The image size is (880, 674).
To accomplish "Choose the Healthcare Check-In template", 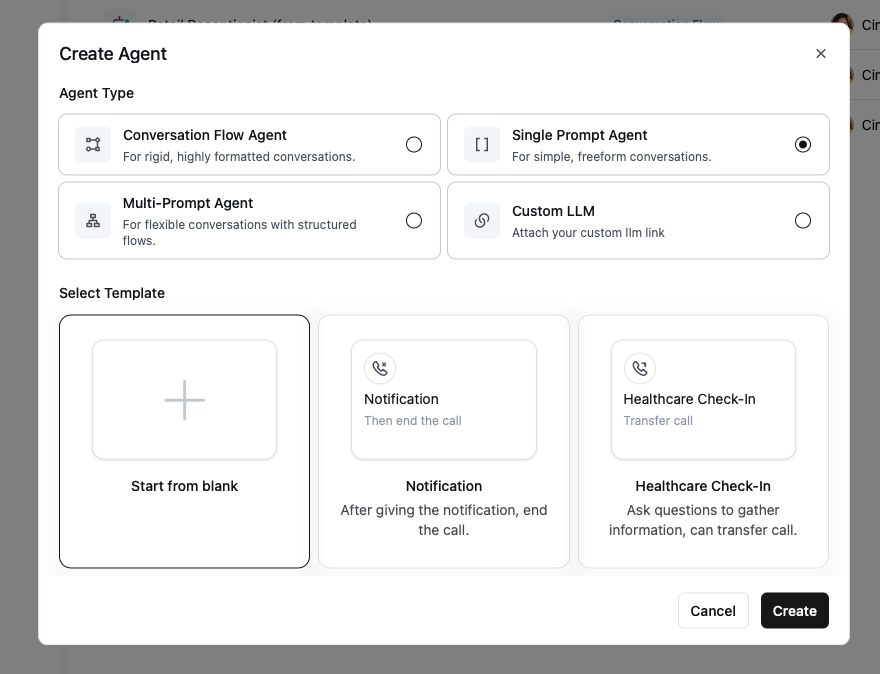I will [703, 440].
